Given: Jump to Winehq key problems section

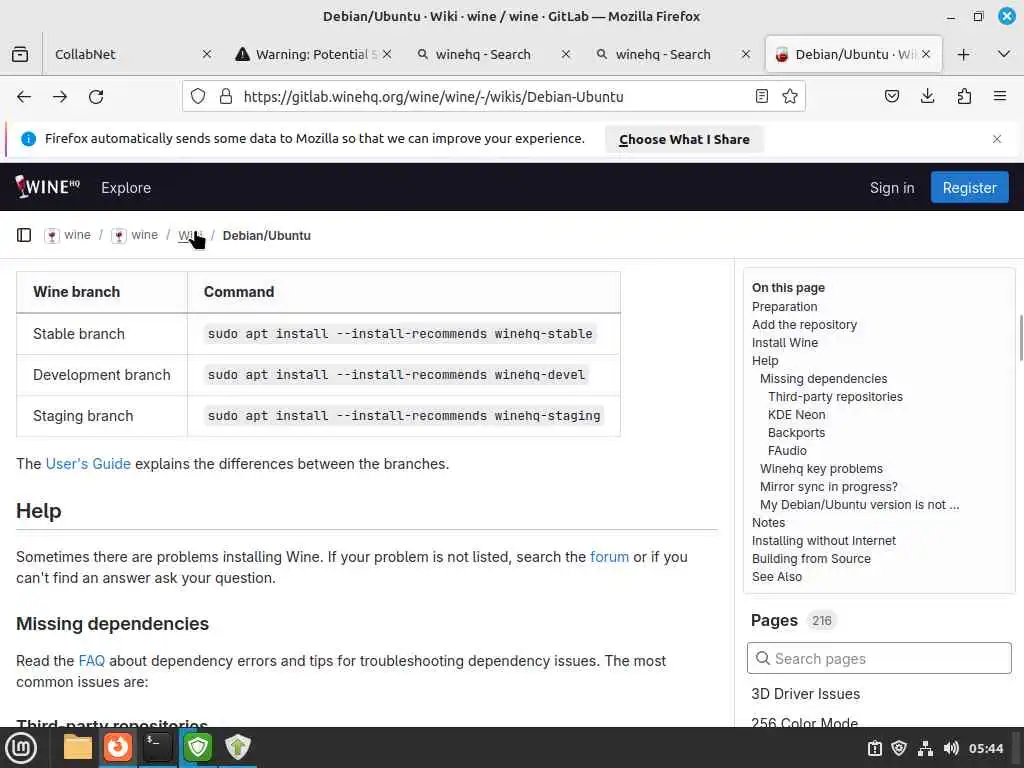Looking at the screenshot, I should coord(821,469).
